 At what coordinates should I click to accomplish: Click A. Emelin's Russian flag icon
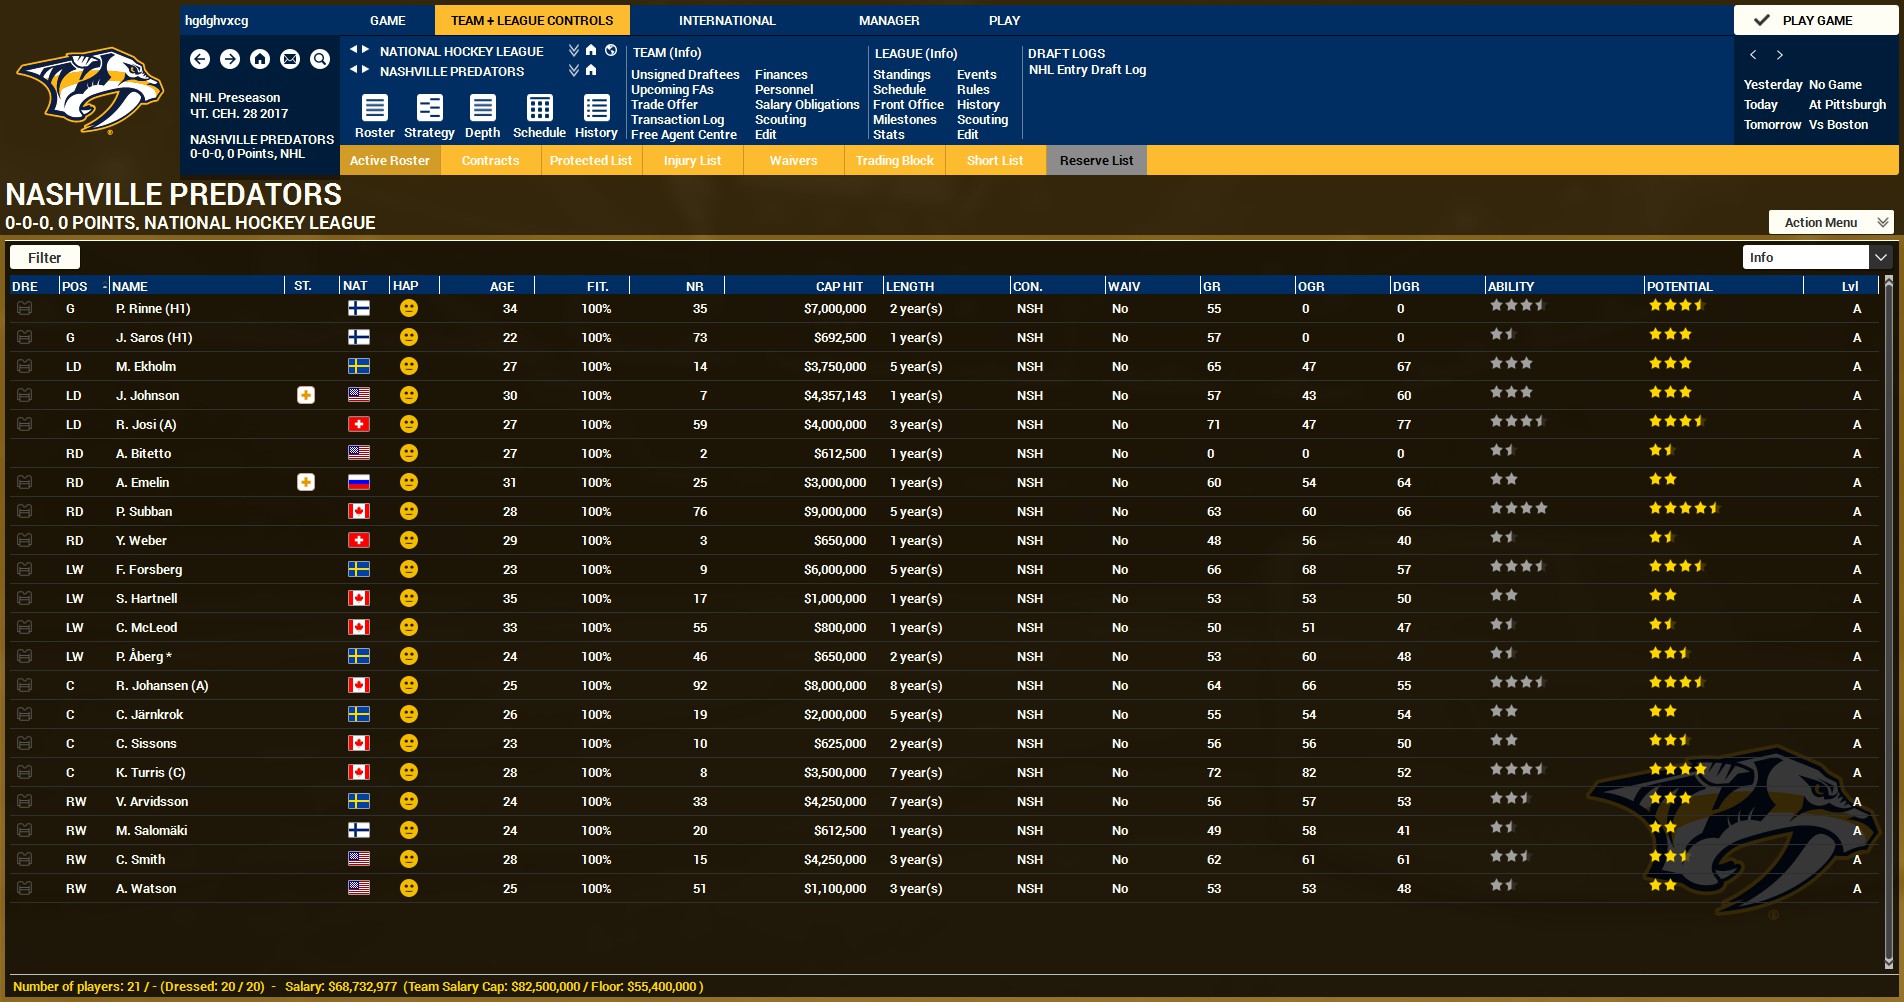359,482
